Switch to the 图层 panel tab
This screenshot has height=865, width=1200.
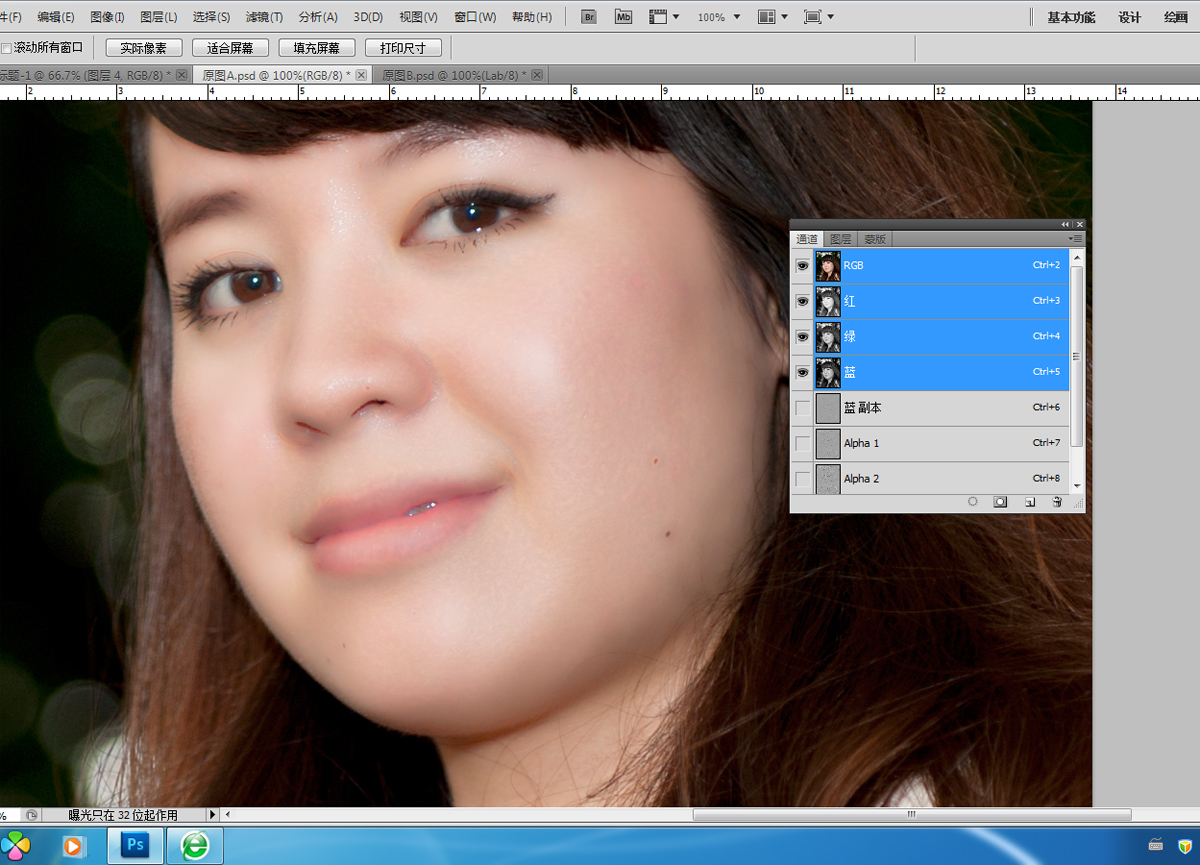pos(841,239)
